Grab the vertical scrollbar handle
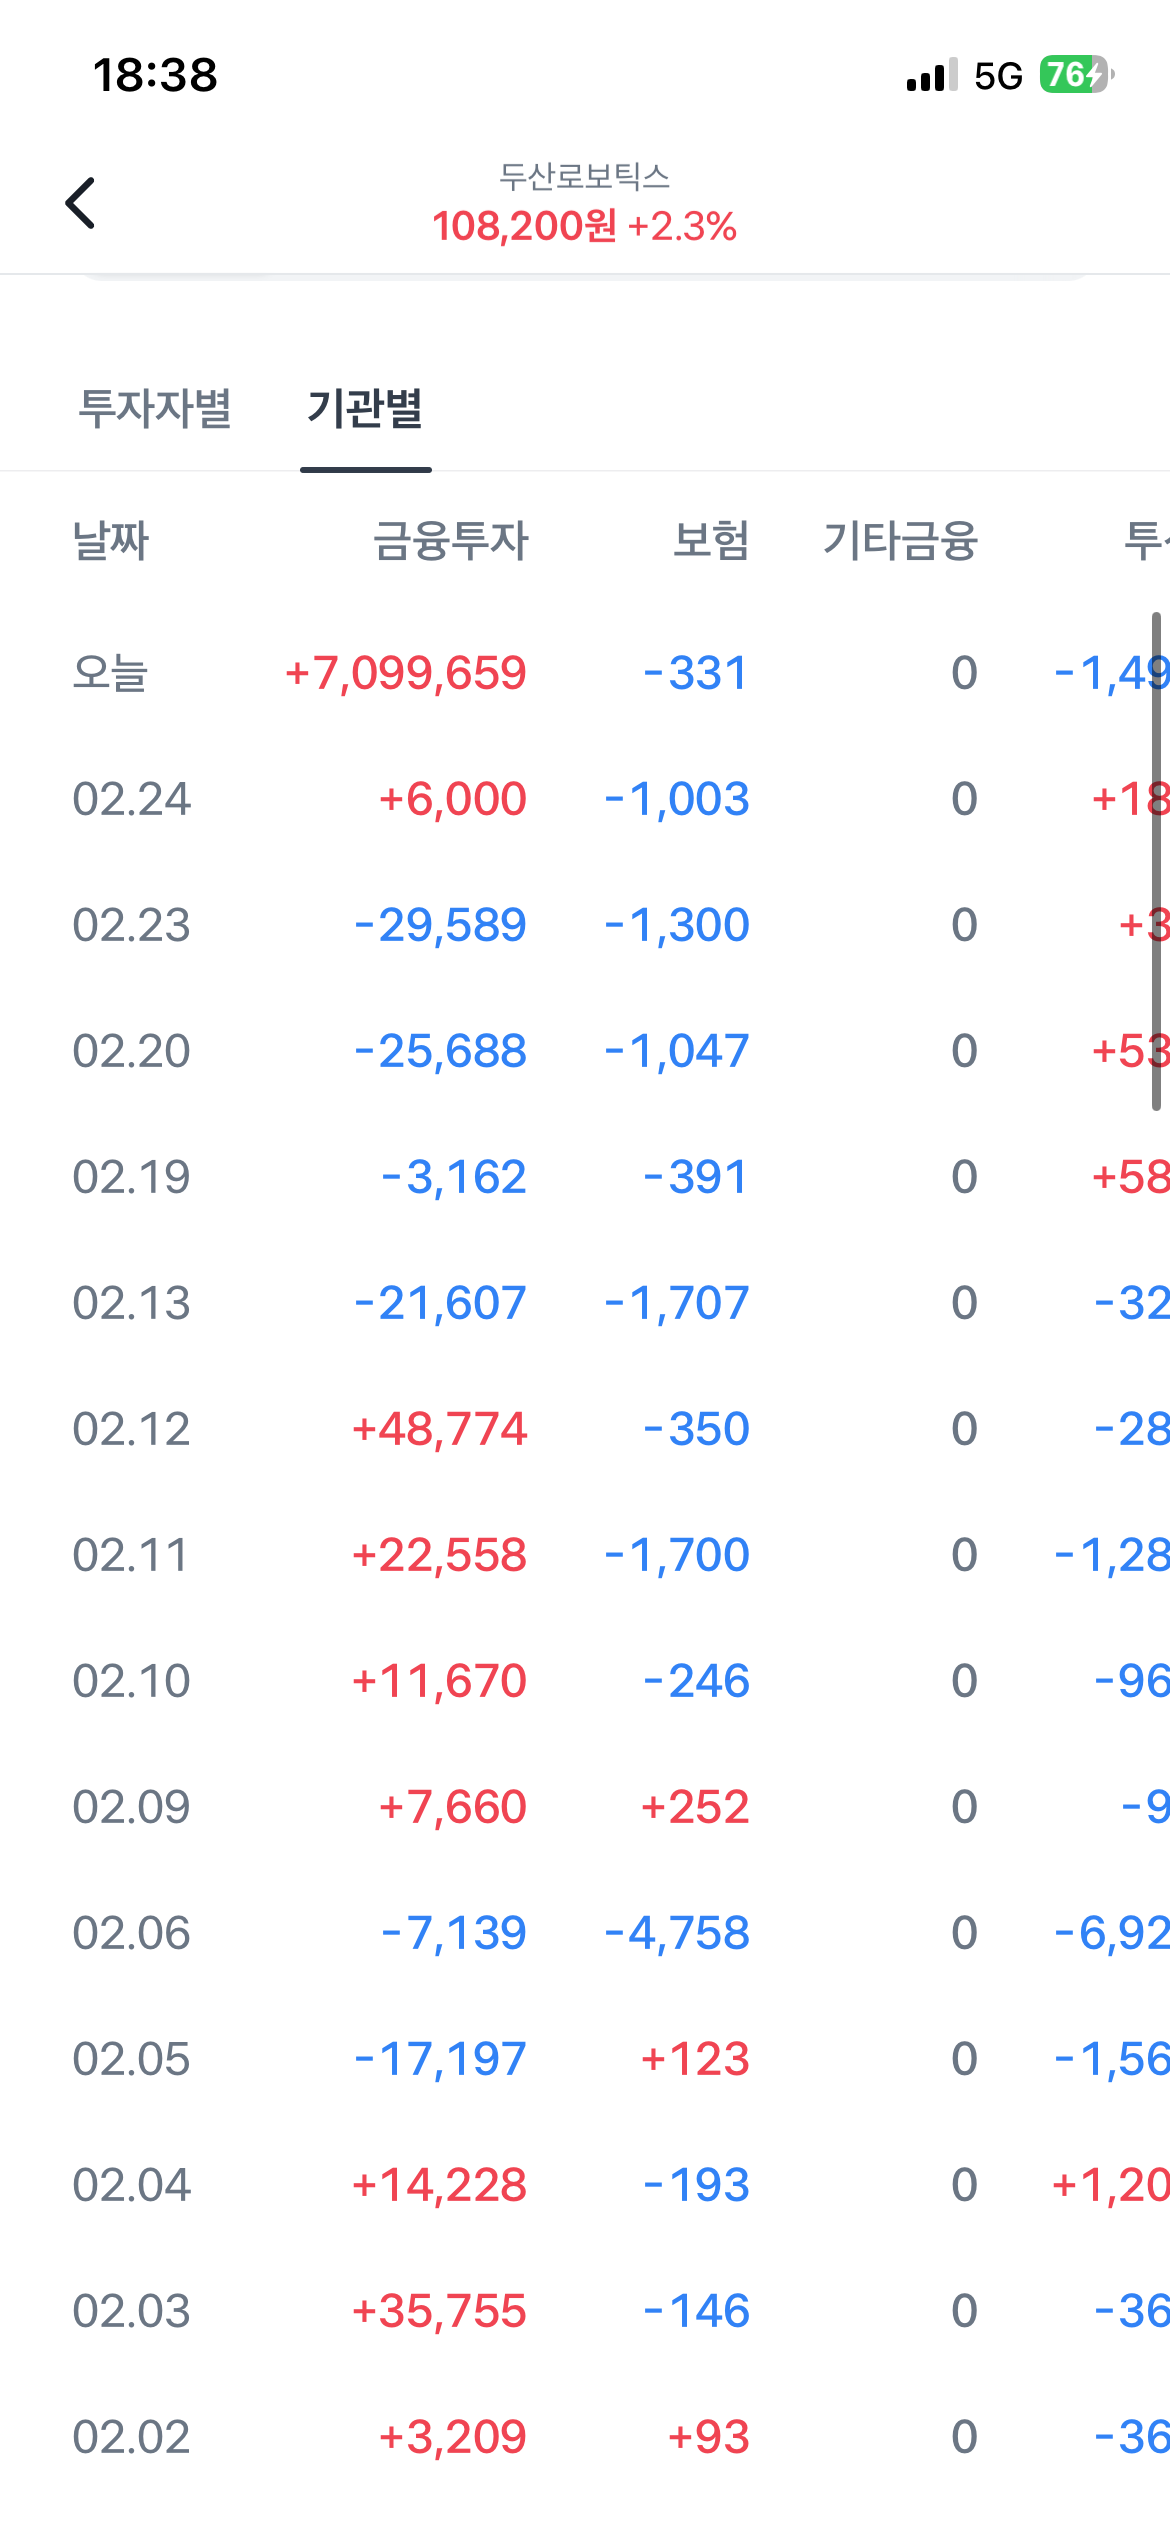This screenshot has width=1170, height=2532. point(1156,860)
